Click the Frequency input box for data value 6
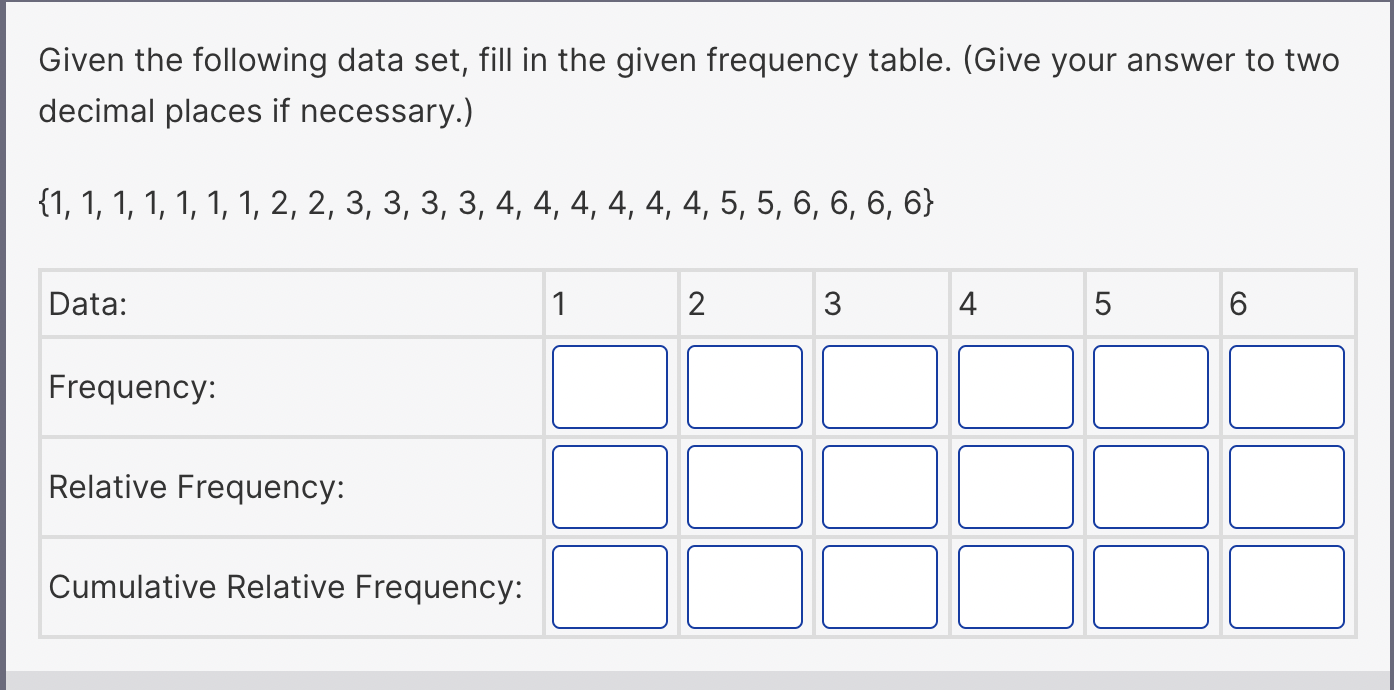The image size is (1394, 690). tap(1286, 387)
